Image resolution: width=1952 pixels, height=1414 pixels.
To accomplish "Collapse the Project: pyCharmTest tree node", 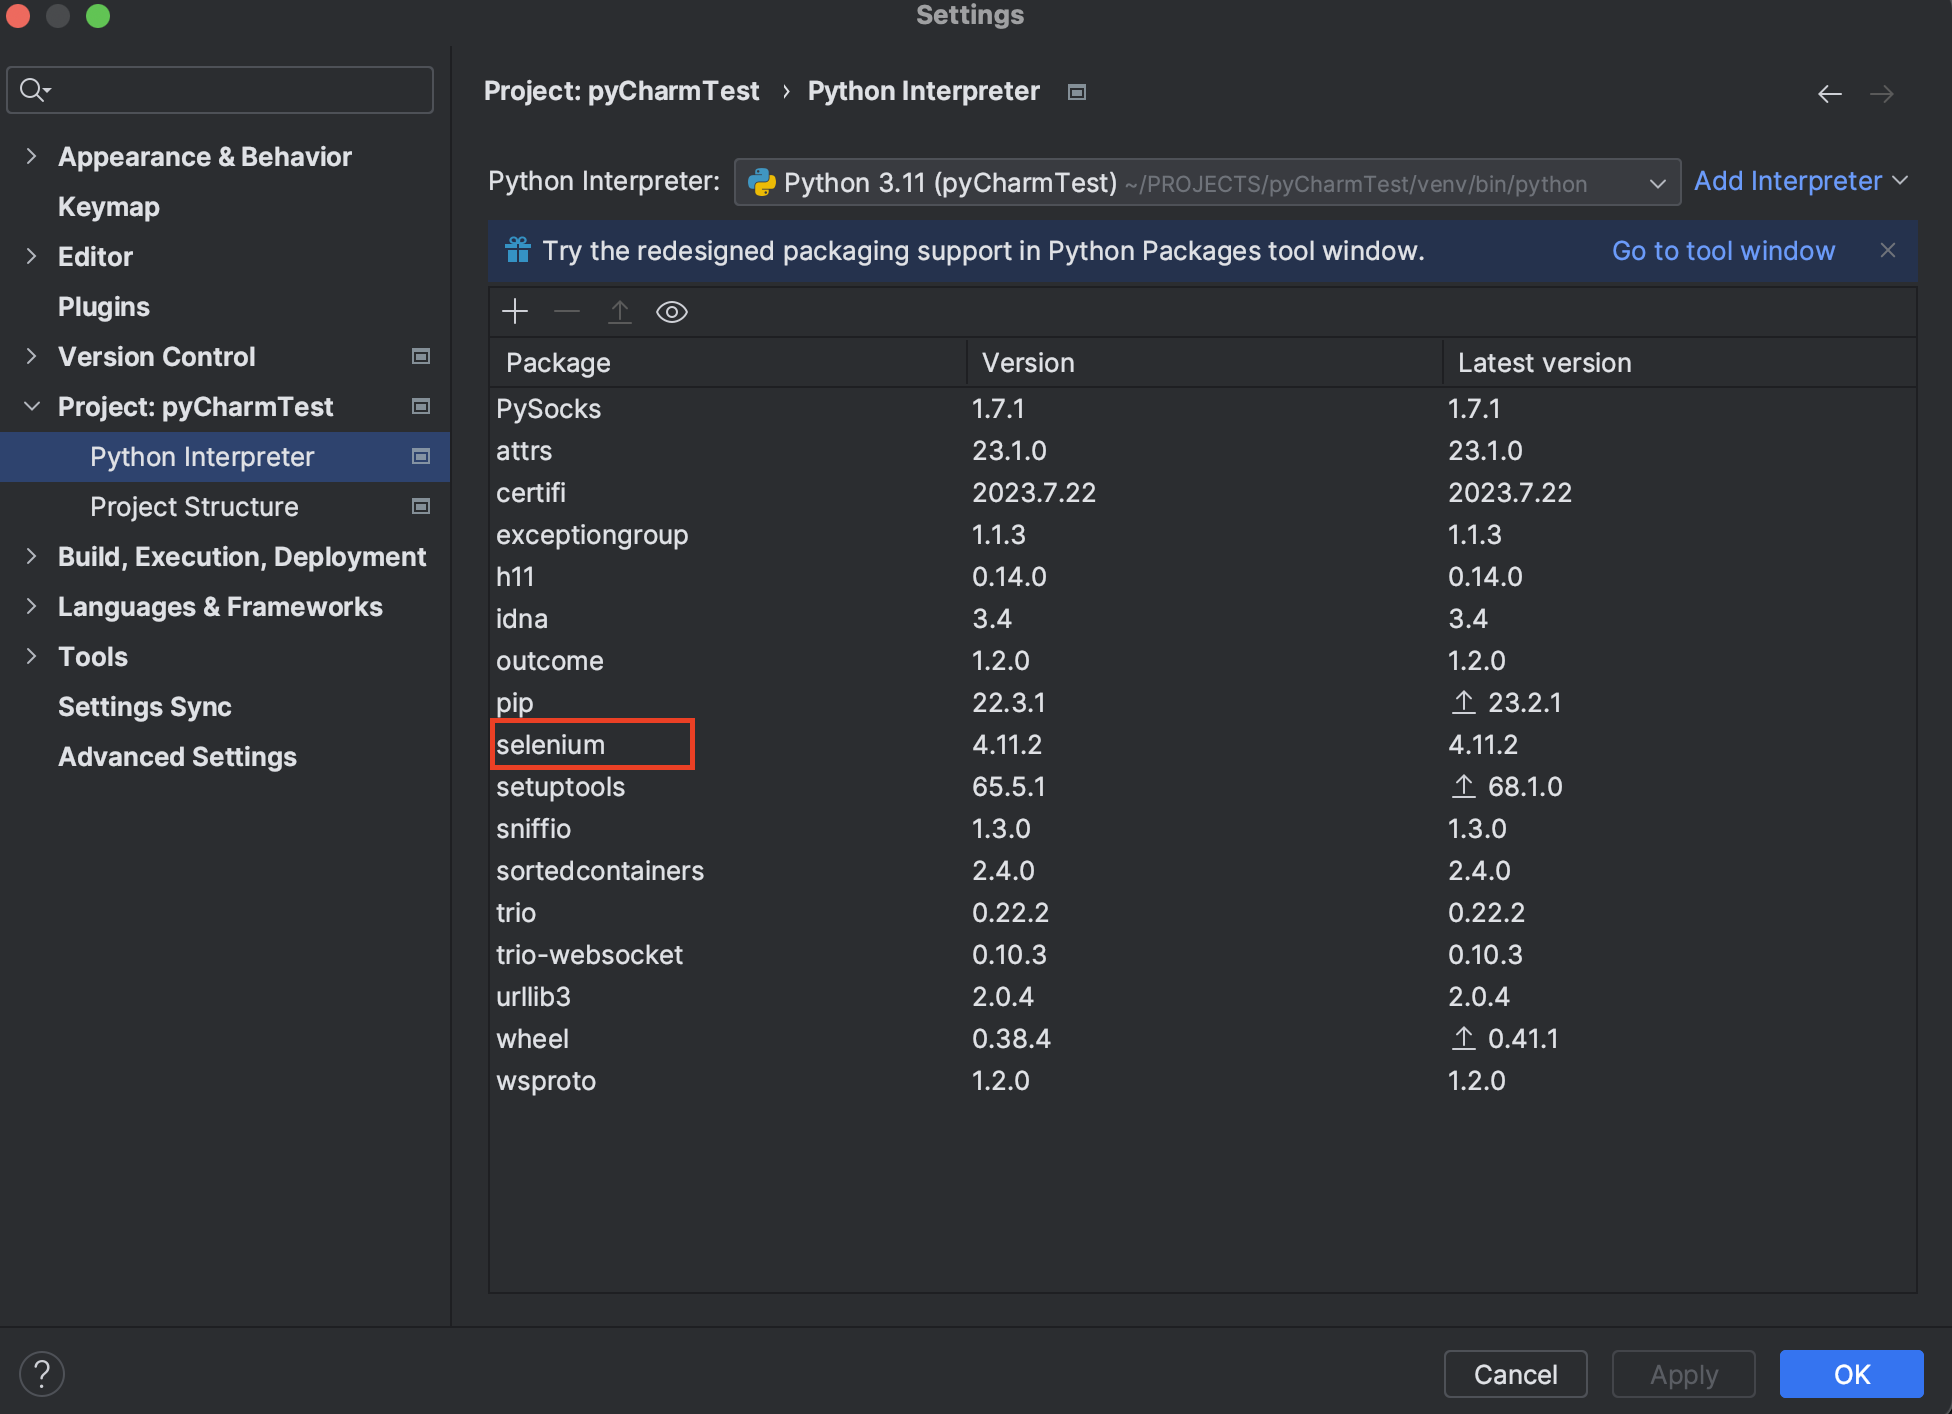I will click(31, 407).
